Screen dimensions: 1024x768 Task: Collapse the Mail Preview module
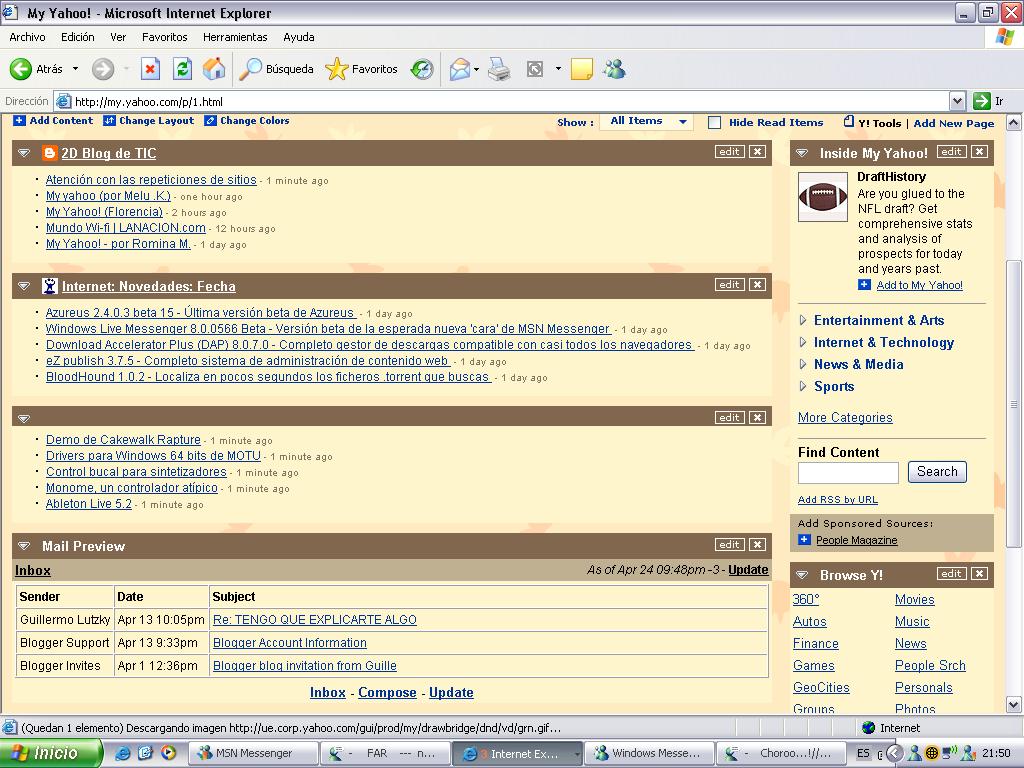click(24, 545)
